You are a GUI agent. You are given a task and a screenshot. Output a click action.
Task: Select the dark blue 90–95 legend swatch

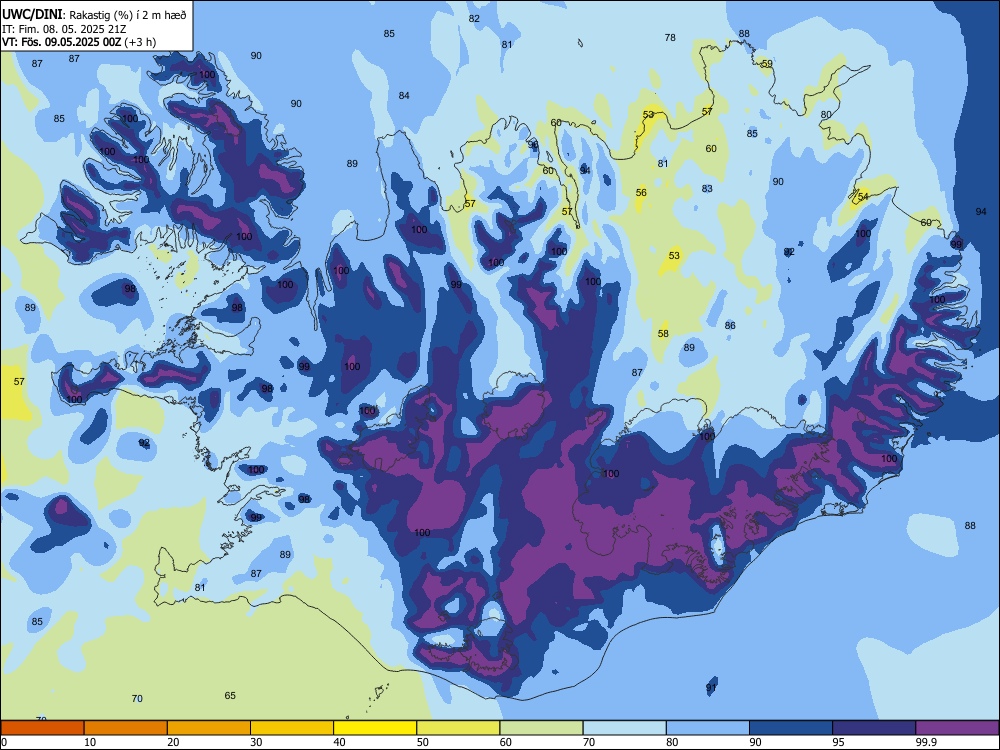(x=791, y=728)
